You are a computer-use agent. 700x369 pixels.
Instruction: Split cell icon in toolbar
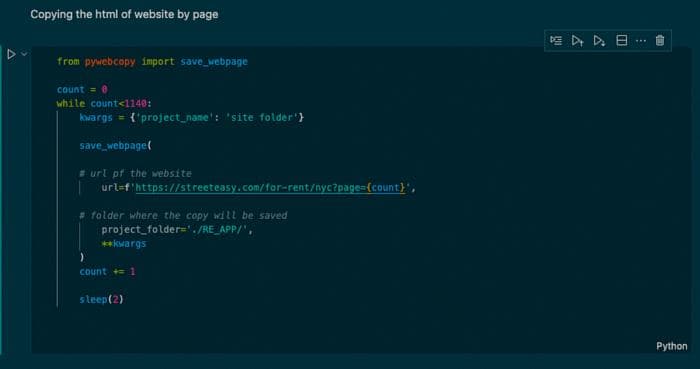tap(621, 41)
